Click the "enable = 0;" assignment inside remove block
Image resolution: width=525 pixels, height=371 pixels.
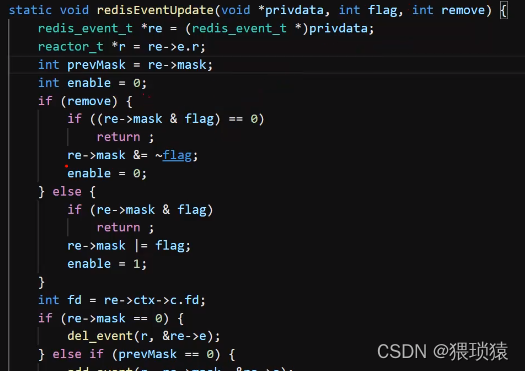107,173
